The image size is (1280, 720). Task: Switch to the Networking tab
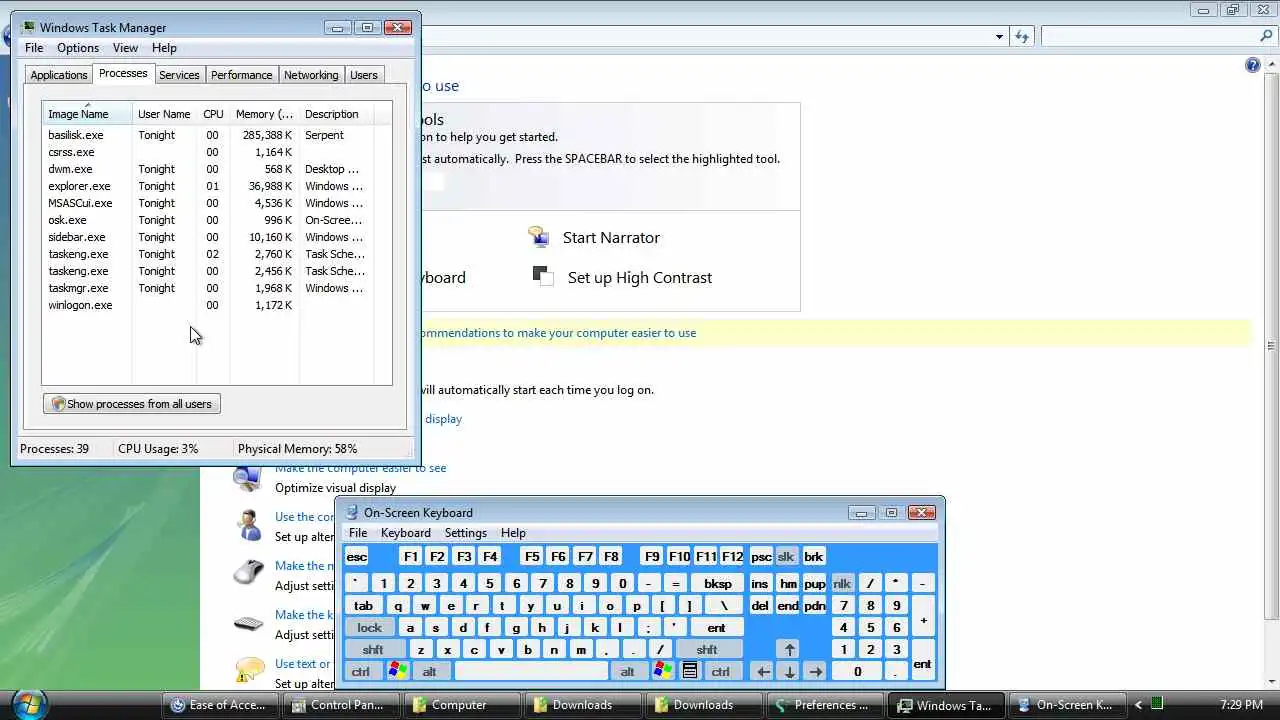pos(311,75)
